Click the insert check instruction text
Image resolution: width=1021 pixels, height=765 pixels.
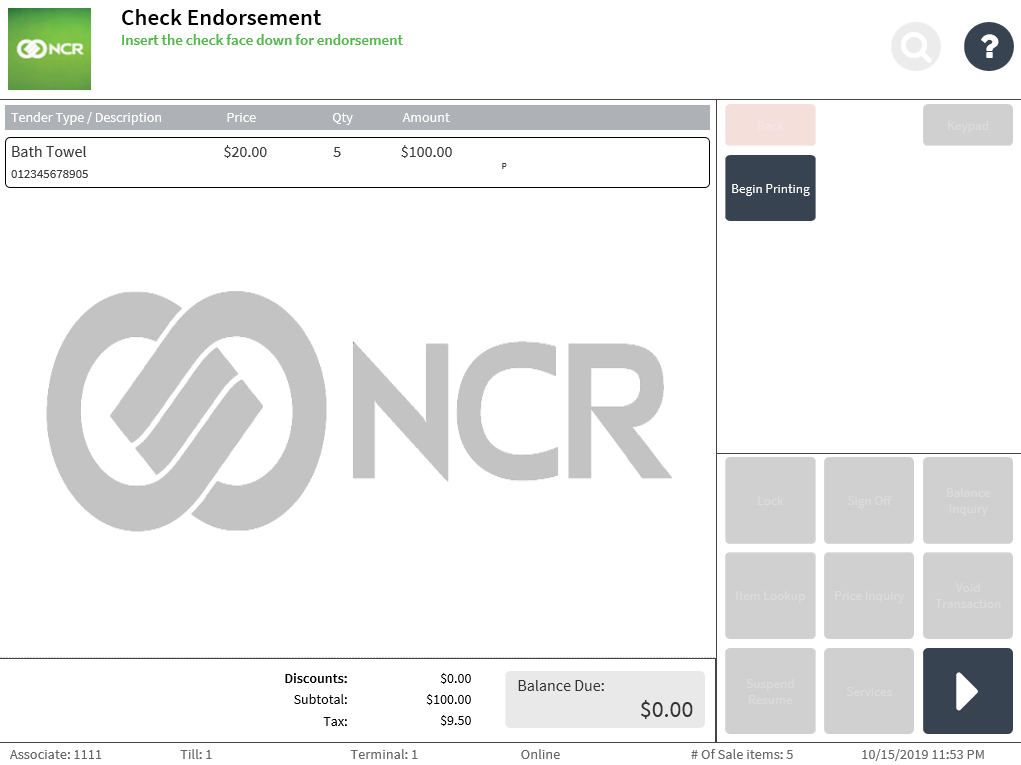point(262,40)
